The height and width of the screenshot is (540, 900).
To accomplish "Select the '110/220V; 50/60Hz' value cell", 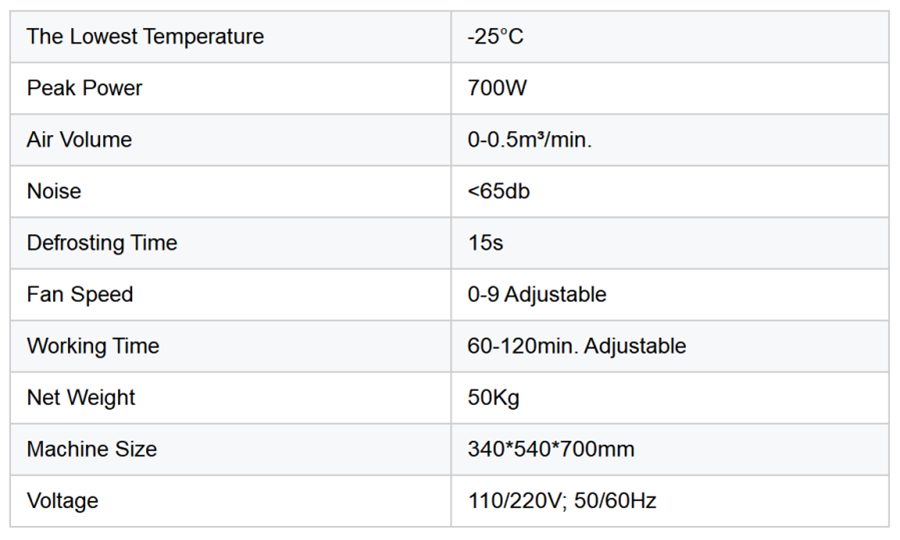I will pos(562,501).
